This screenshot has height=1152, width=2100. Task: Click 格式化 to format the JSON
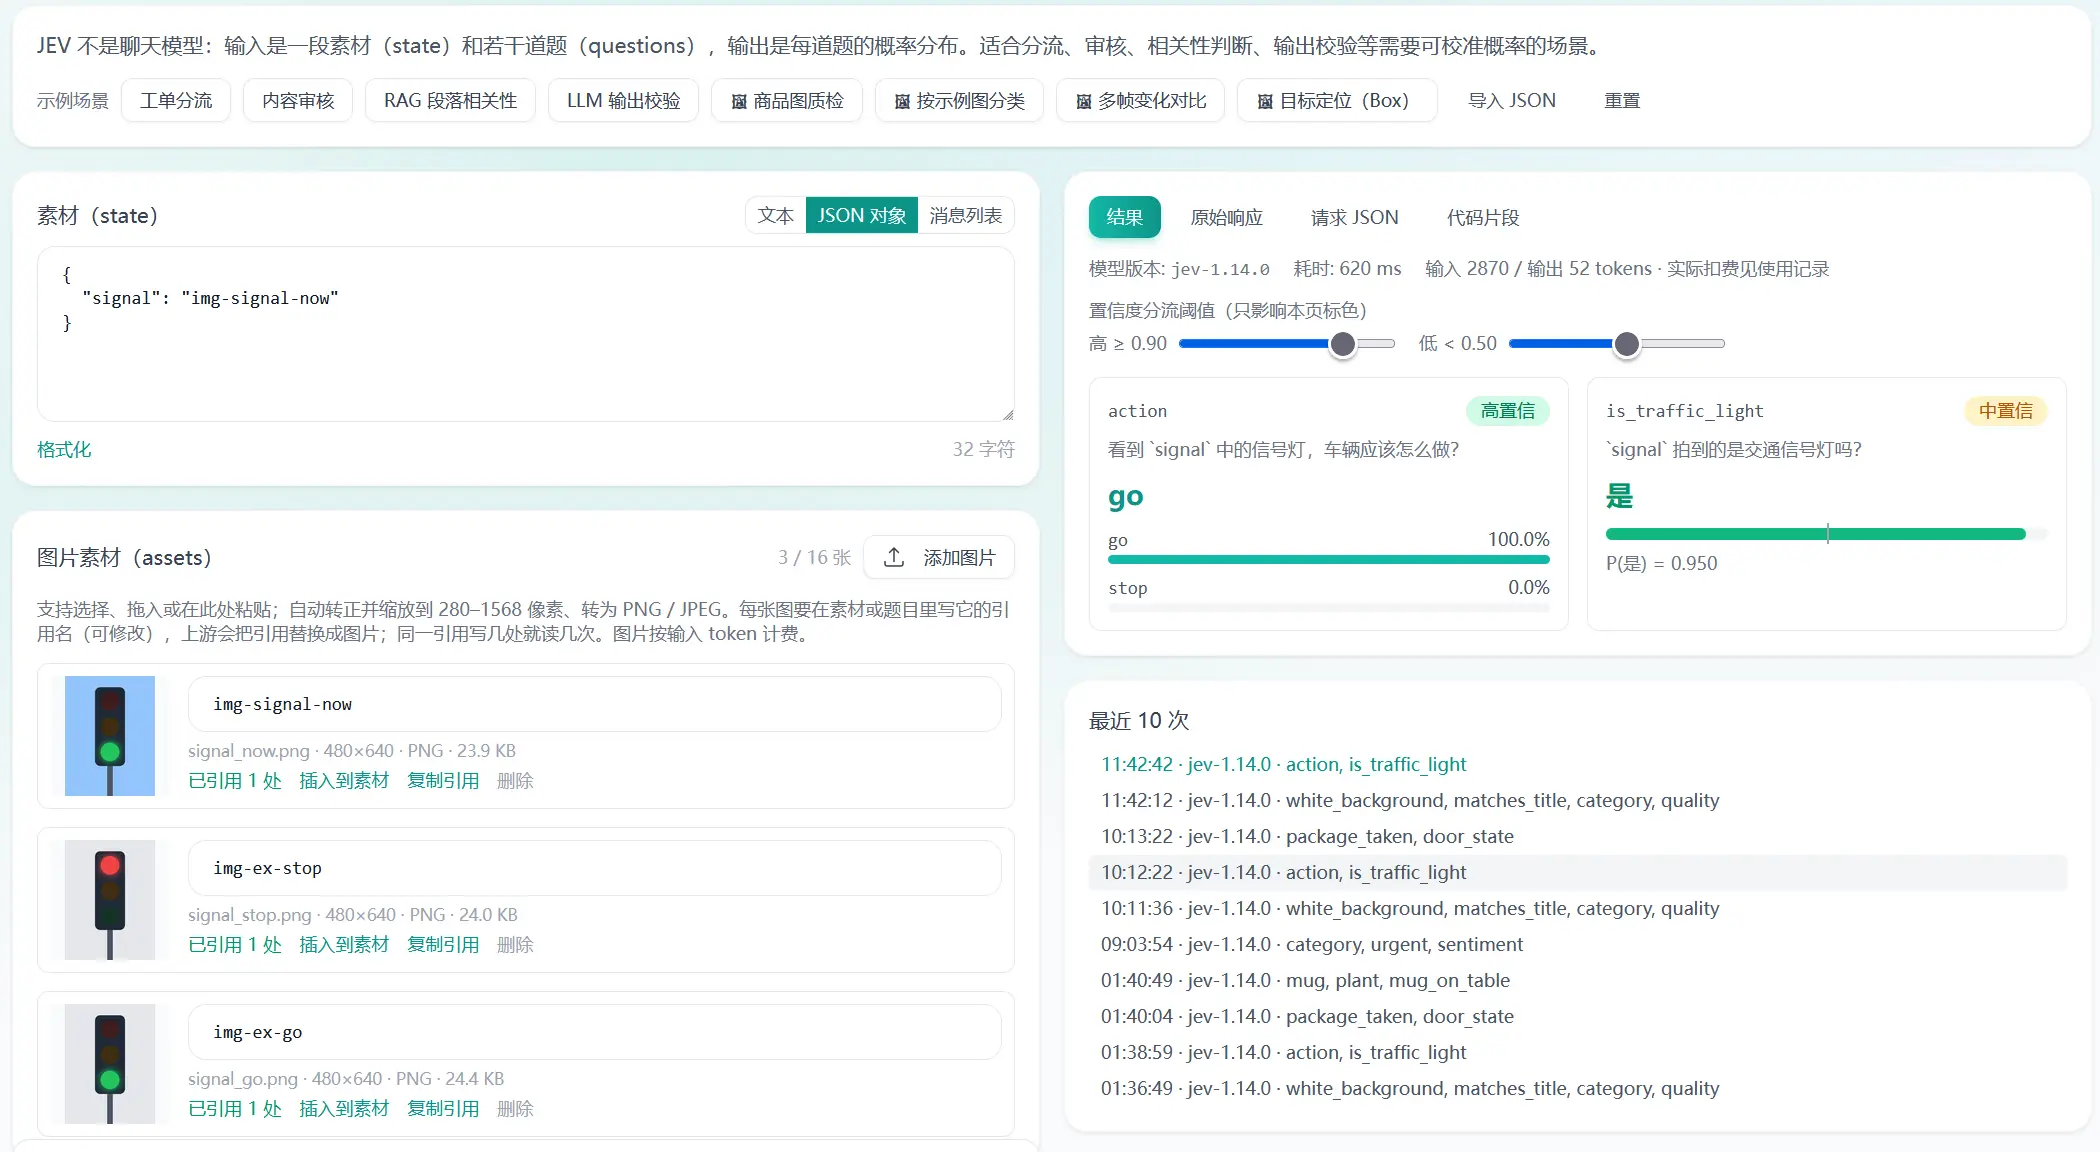[64, 449]
